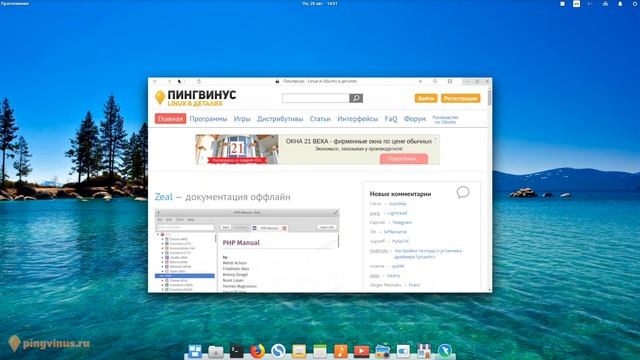This screenshot has height=360, width=640.
Task: Click the Пингвинус logo on the page
Action: coord(196,98)
